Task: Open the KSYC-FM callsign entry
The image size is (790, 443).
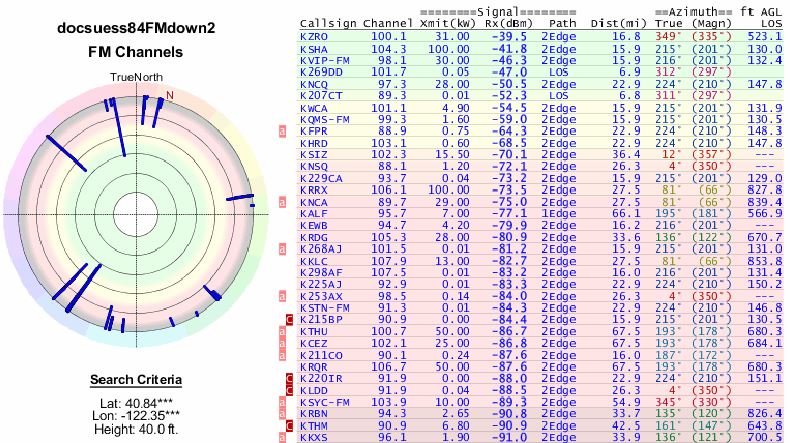Action: [323, 401]
